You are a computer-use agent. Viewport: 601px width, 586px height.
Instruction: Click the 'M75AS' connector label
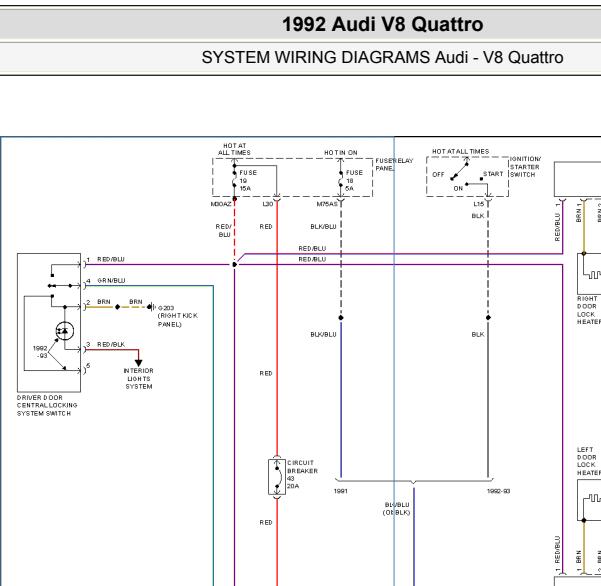tap(327, 204)
